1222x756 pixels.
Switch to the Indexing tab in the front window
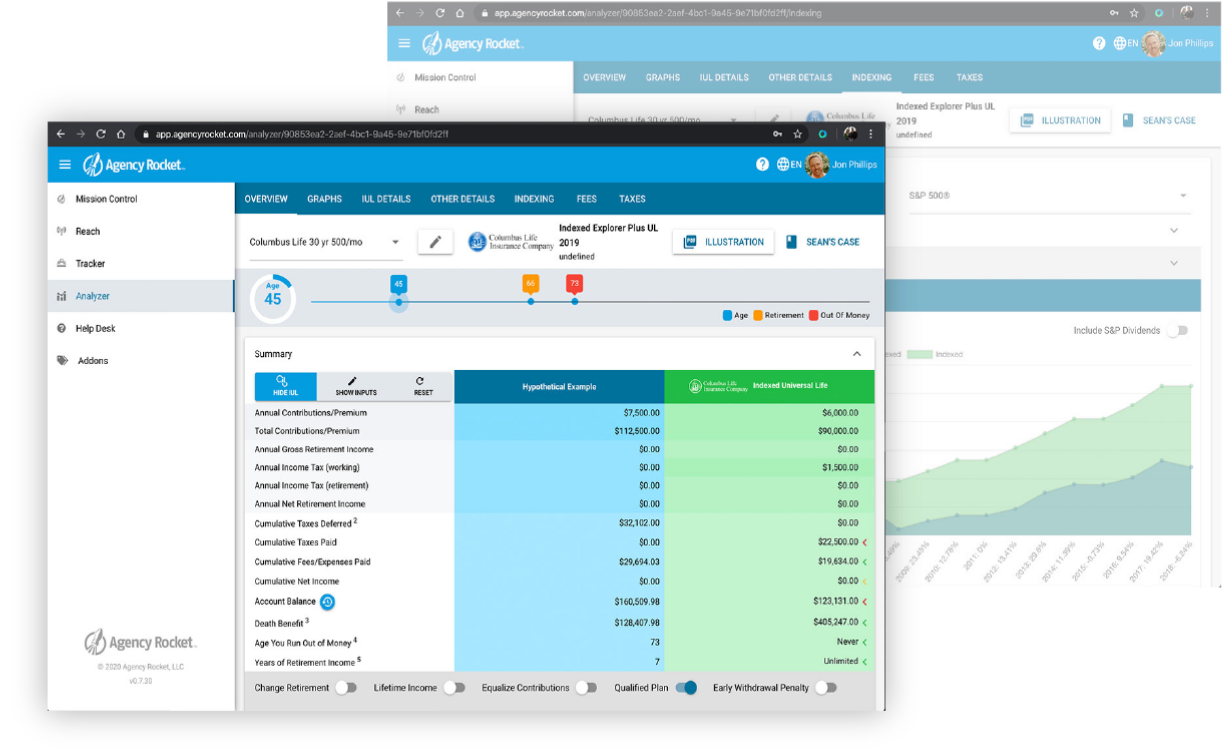pos(534,199)
